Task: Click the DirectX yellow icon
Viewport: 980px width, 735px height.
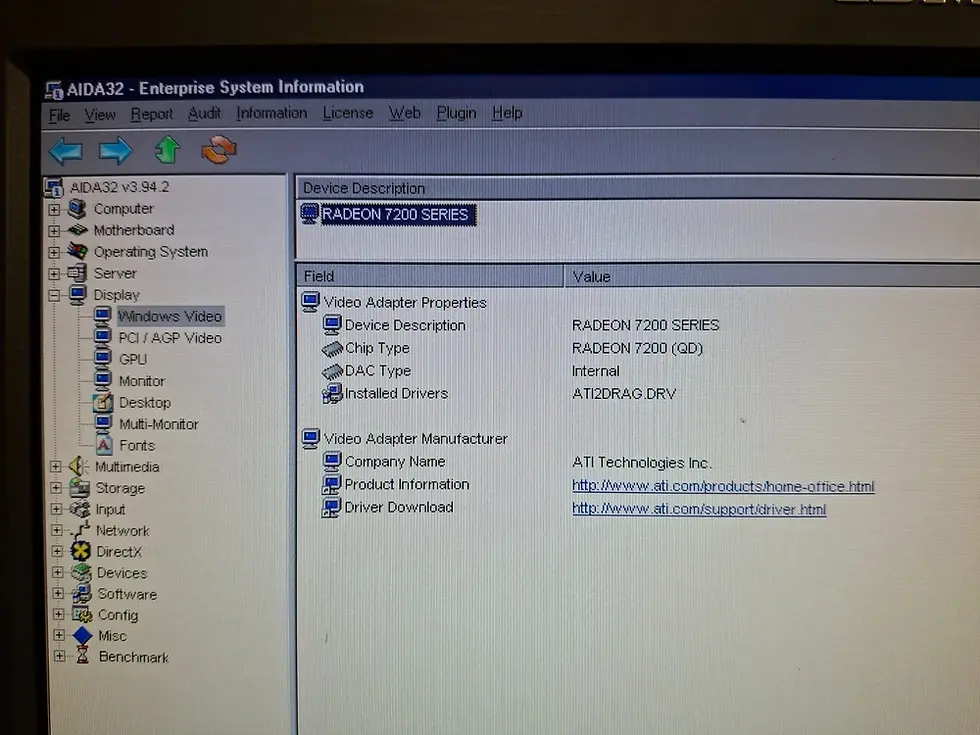Action: [81, 551]
